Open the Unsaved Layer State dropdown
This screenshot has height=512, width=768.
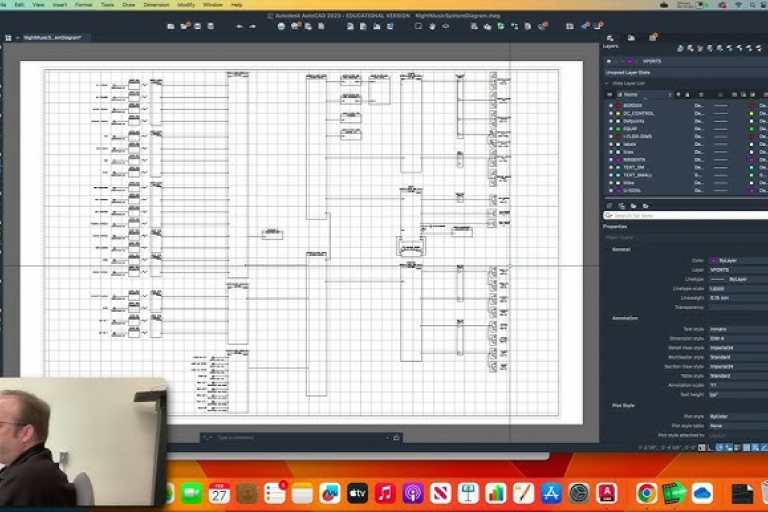pos(686,73)
